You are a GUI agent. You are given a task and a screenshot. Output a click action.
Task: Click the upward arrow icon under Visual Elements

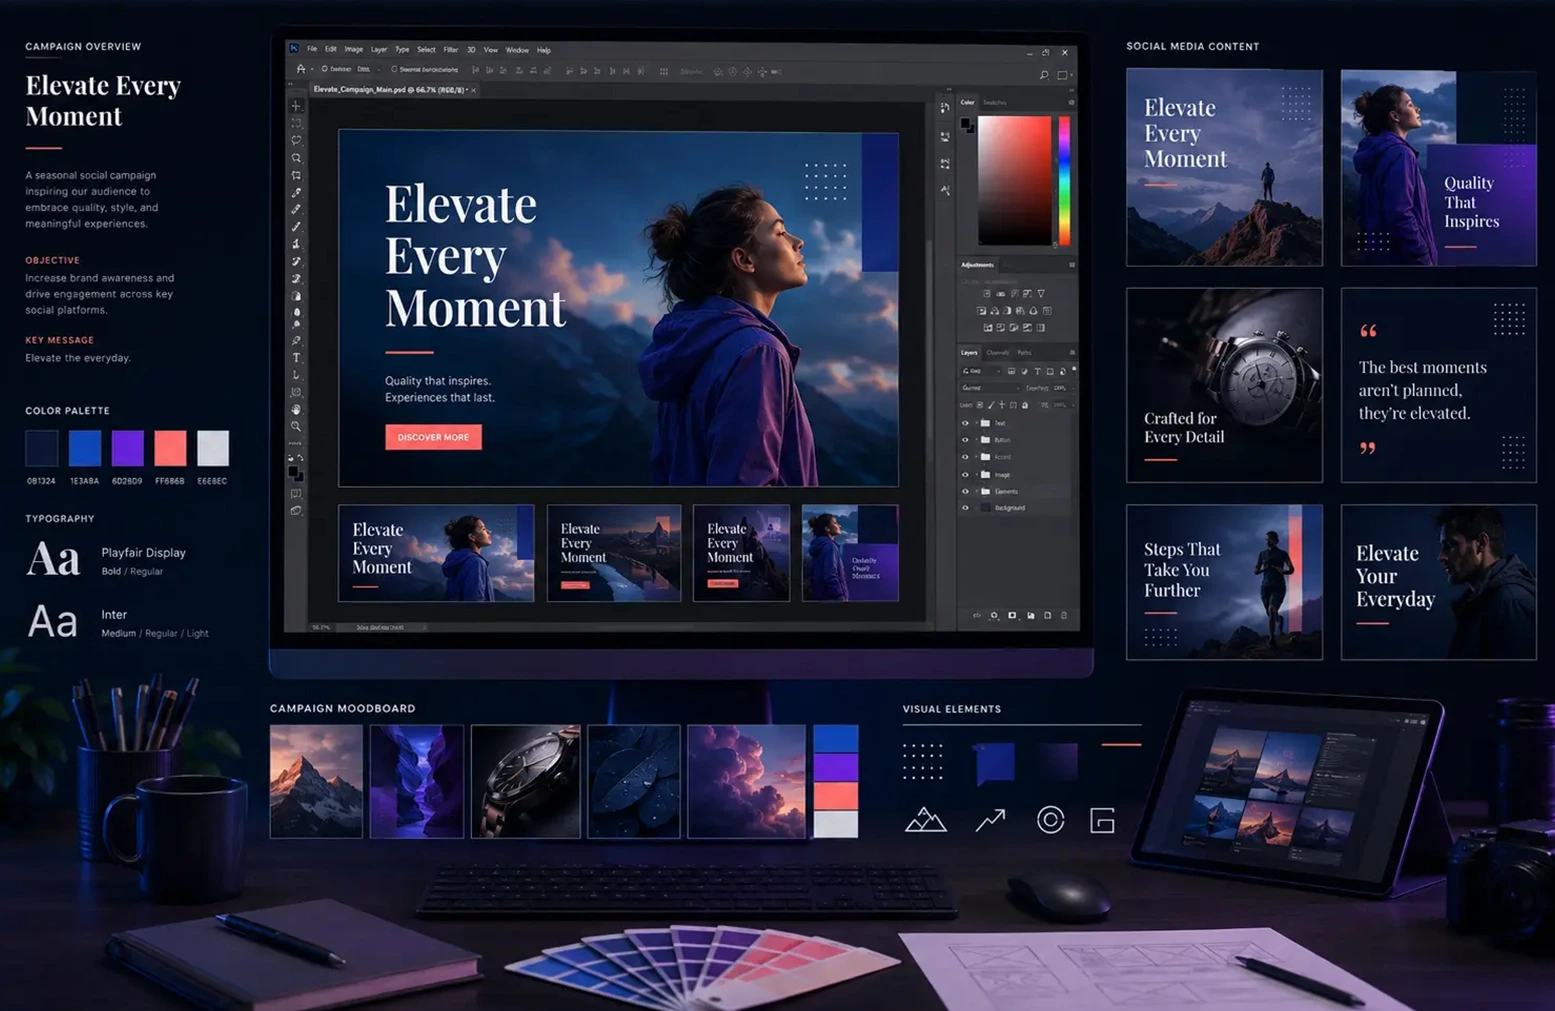(990, 820)
